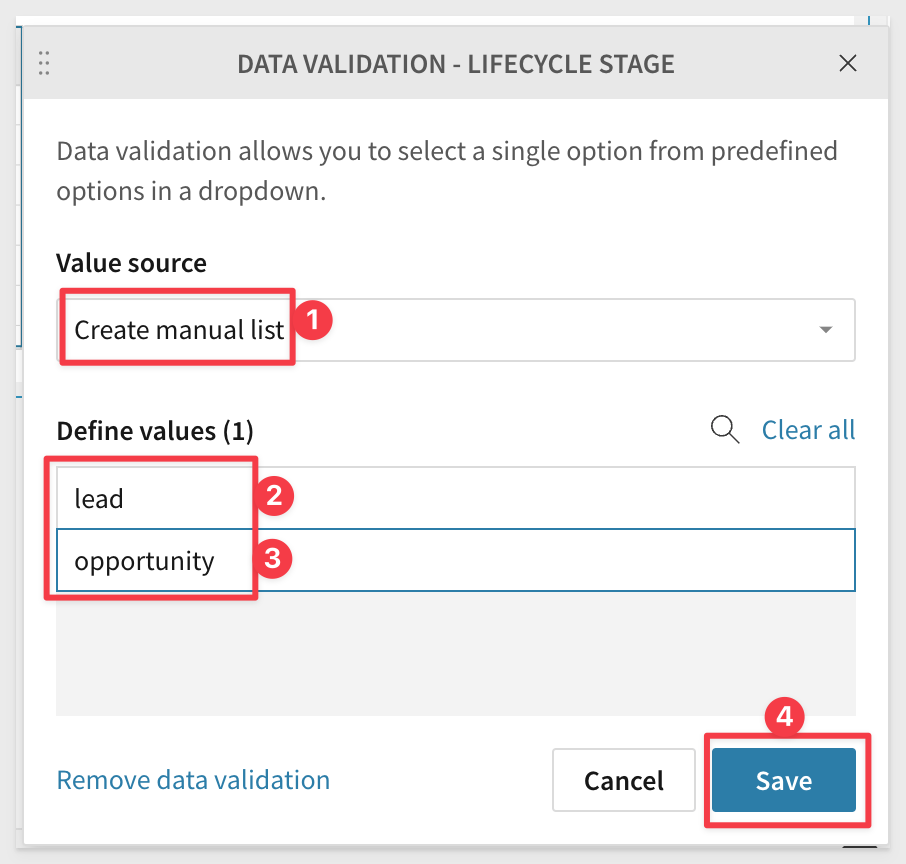
Task: Click Remove data validation link
Action: [x=193, y=780]
